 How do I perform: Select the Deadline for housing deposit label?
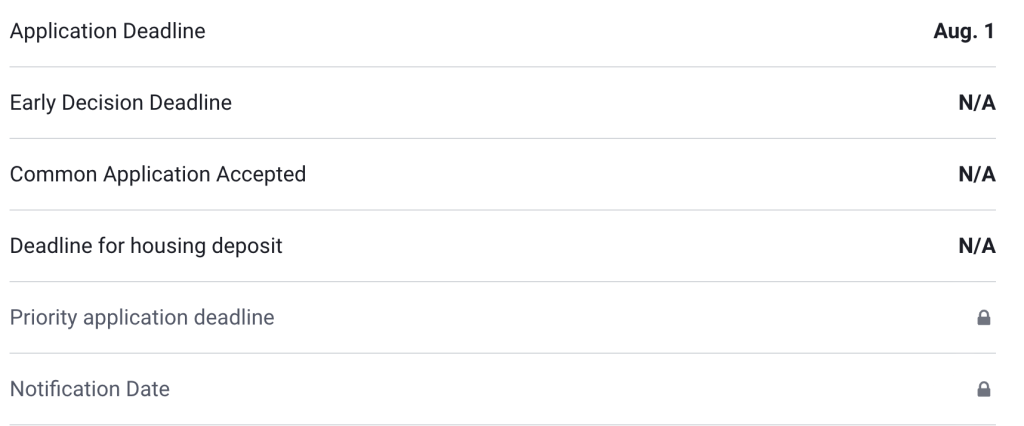pos(146,246)
